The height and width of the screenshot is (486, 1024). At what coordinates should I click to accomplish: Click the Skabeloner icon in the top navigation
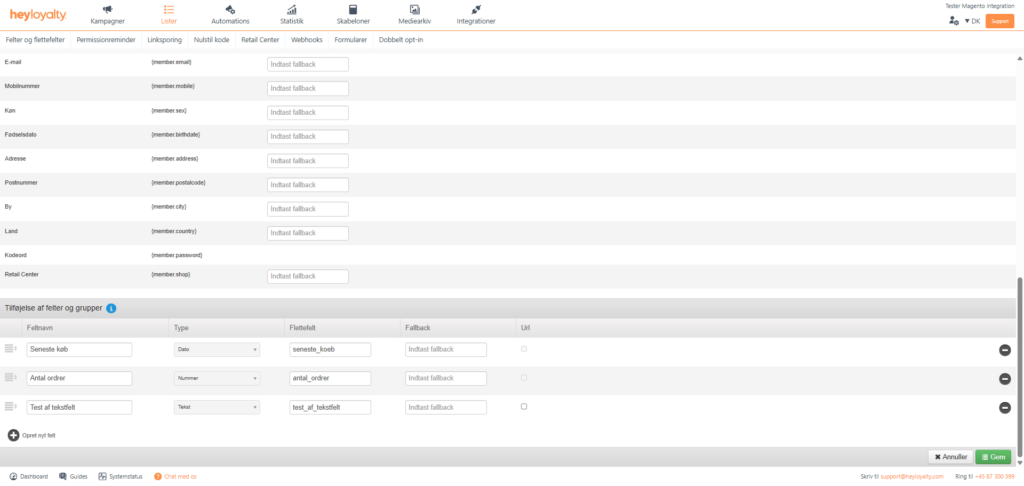pyautogui.click(x=353, y=10)
